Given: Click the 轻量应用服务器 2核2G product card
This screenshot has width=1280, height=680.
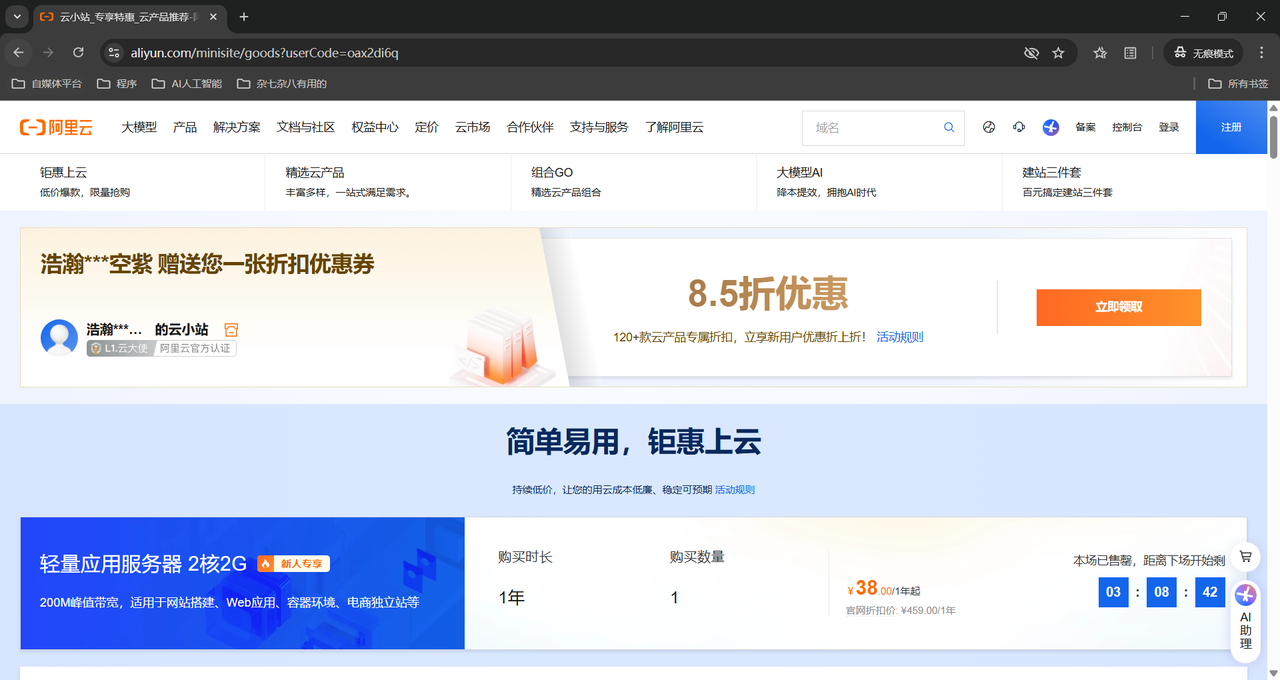Looking at the screenshot, I should (242, 583).
